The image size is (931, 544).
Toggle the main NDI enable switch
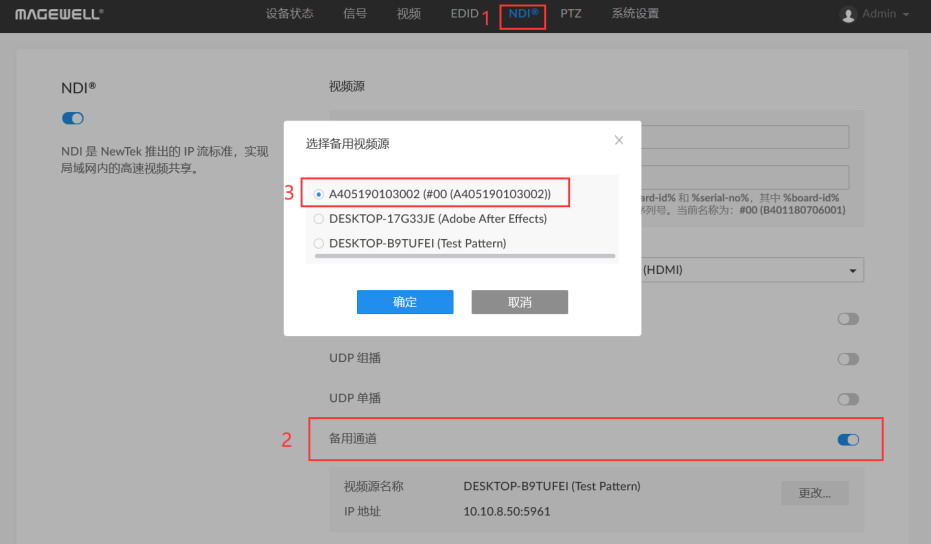pyautogui.click(x=73, y=118)
